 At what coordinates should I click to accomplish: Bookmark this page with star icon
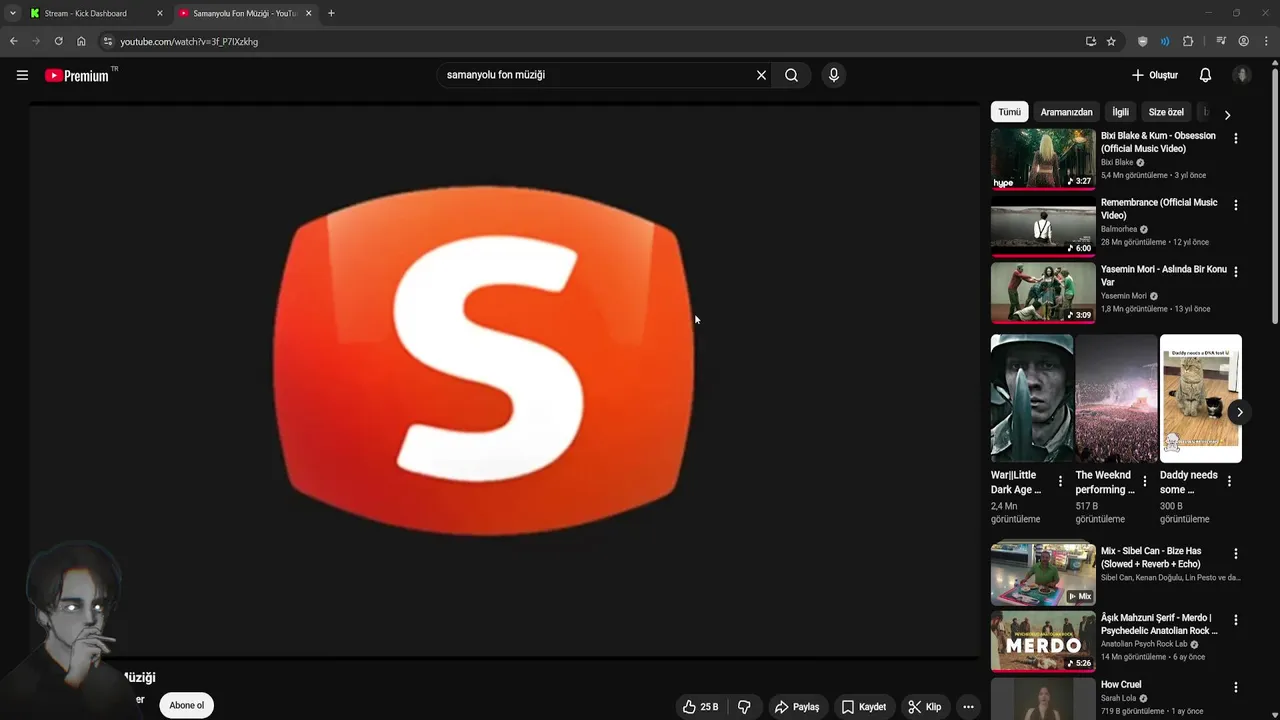[x=1111, y=41]
